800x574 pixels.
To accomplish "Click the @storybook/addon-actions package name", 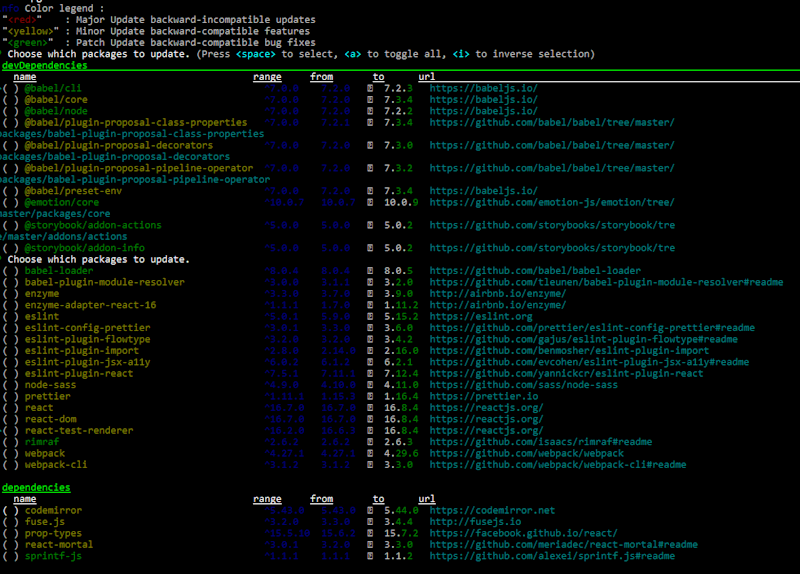I will click(93, 225).
